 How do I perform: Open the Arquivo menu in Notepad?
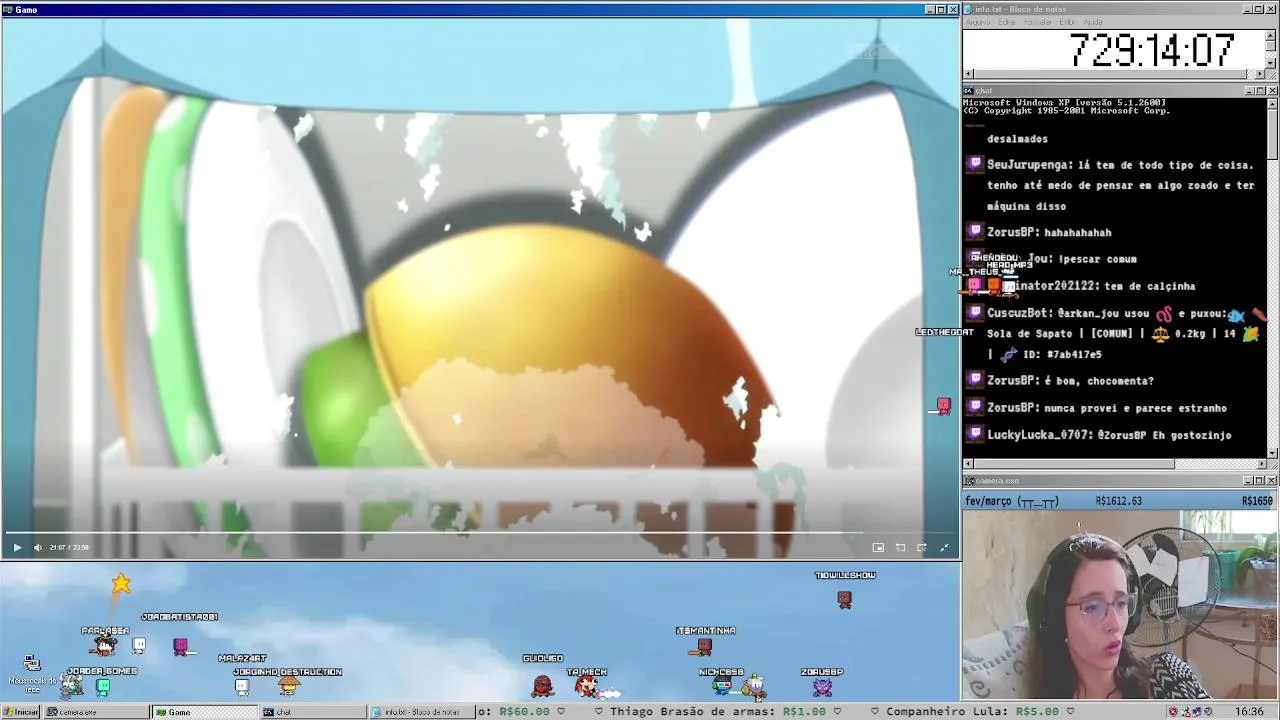point(978,22)
